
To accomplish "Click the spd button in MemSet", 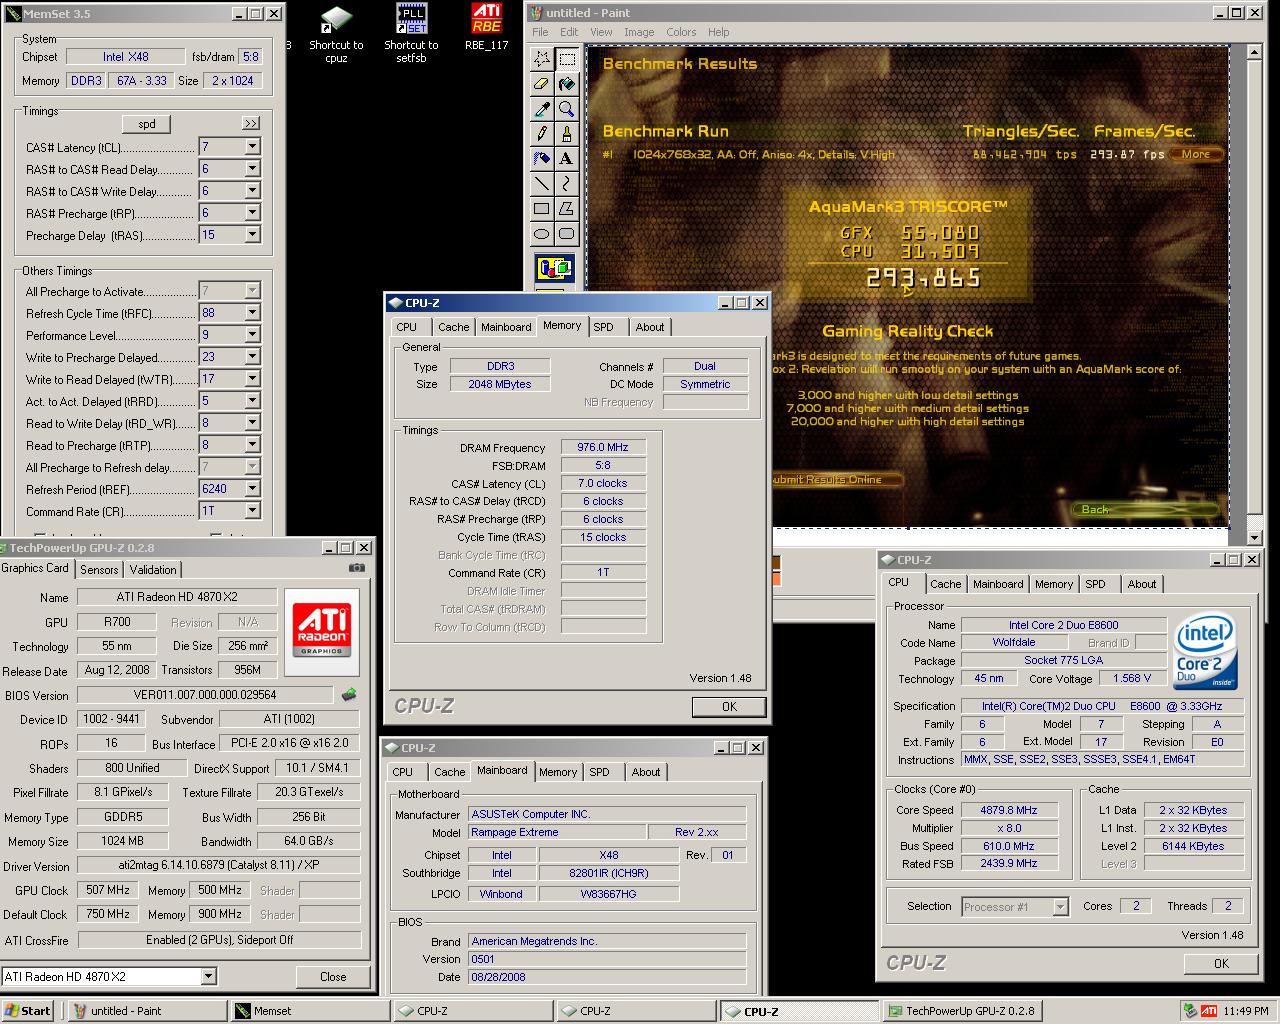I will click(147, 124).
